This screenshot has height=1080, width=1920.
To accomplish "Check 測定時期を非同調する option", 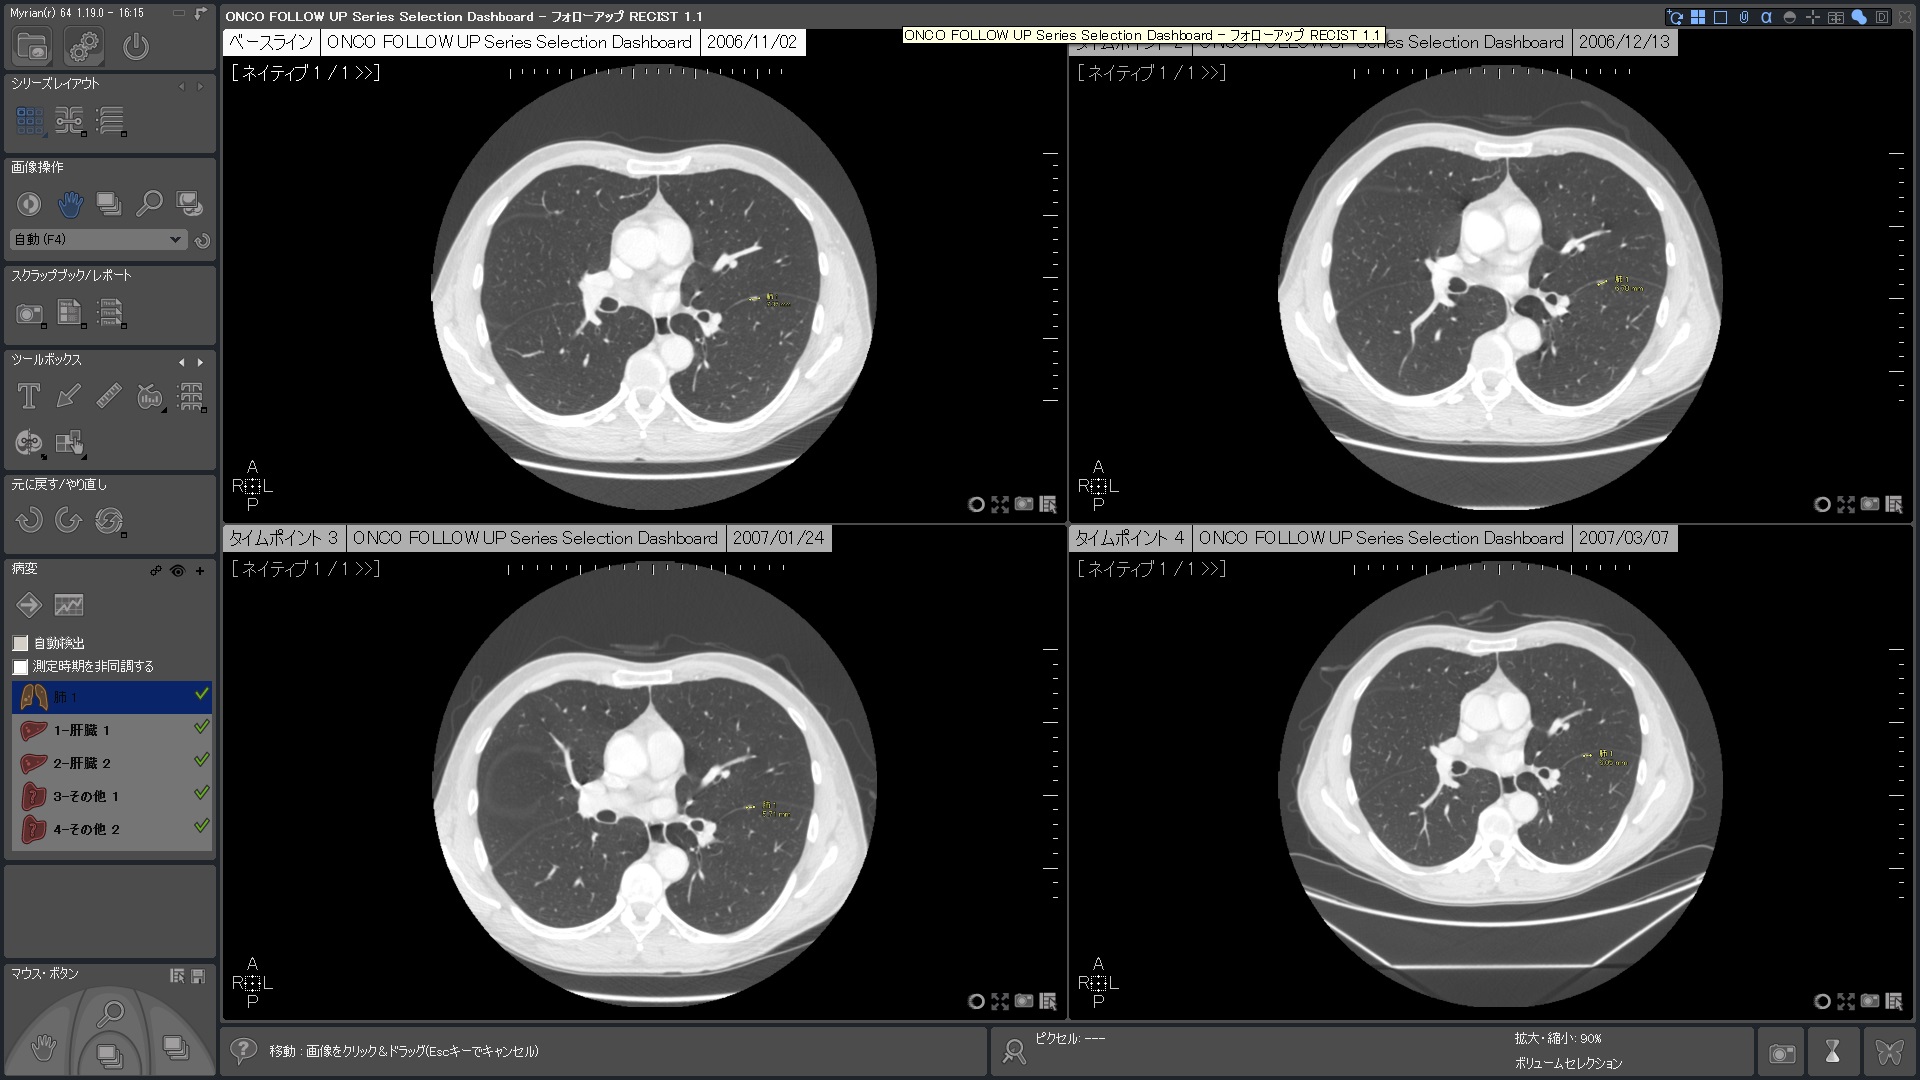I will click(20, 666).
